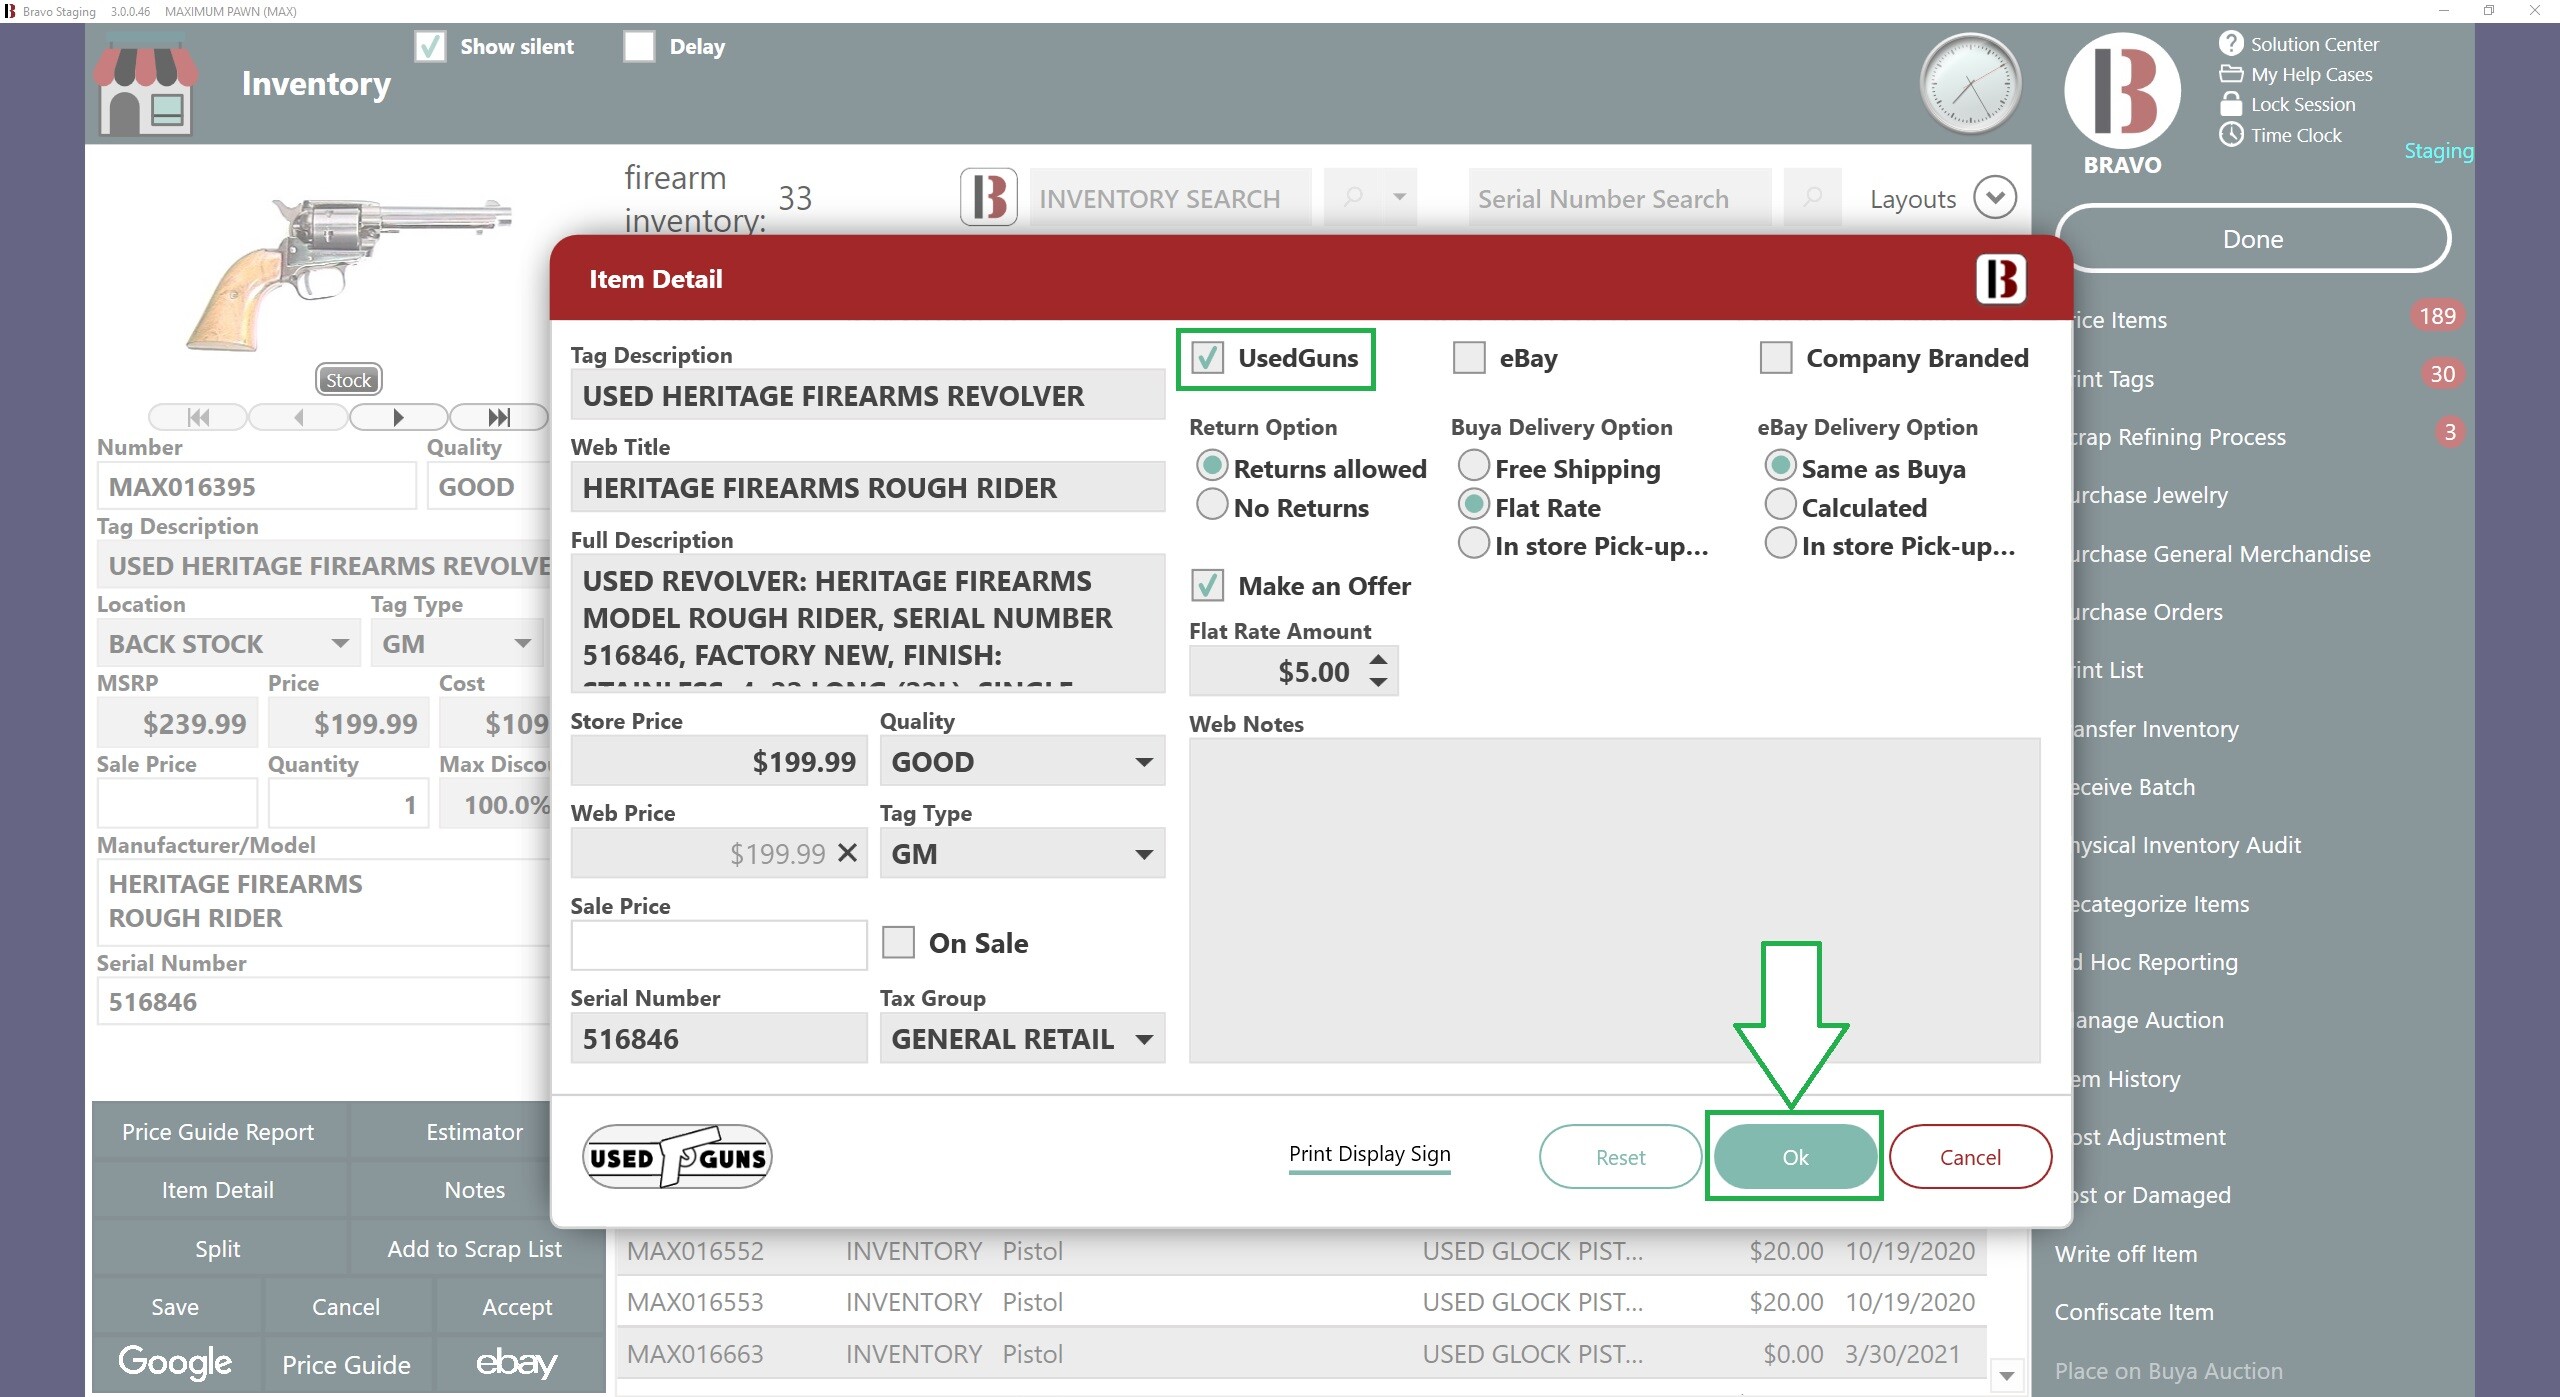Click the inventory search magnifier icon
This screenshot has height=1397, width=2560.
click(x=1353, y=197)
